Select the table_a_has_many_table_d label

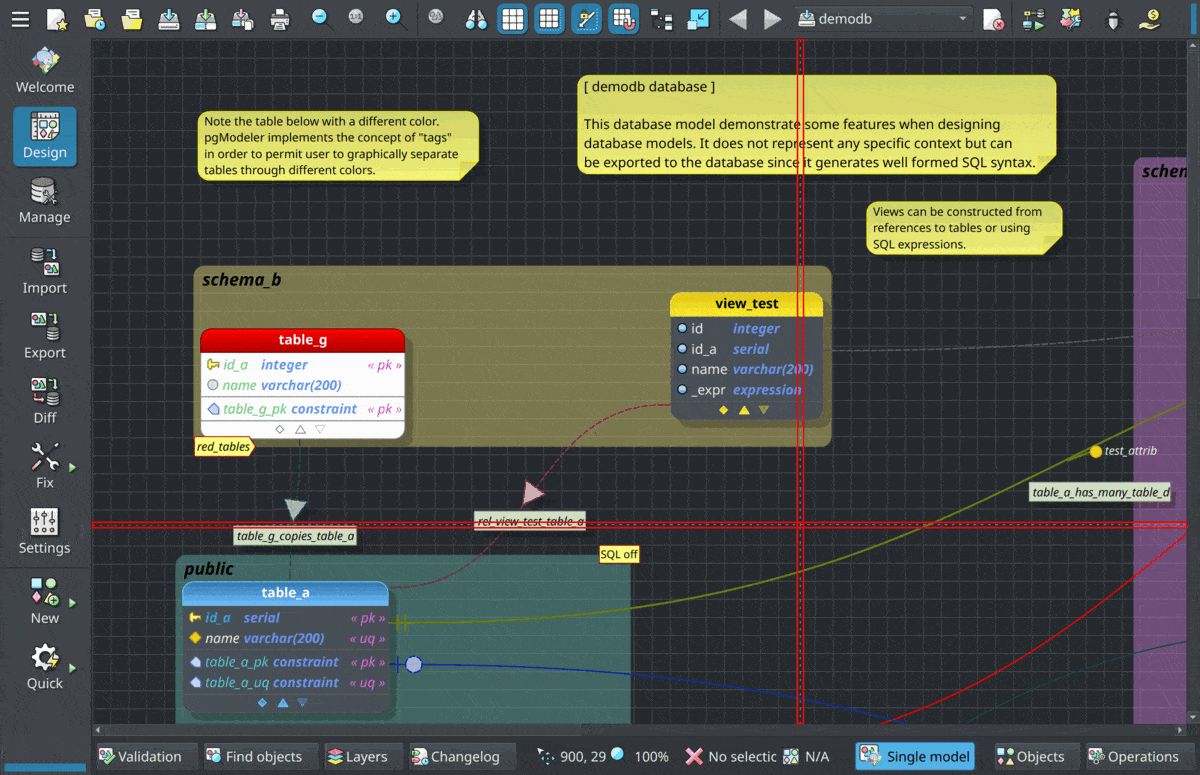1101,492
